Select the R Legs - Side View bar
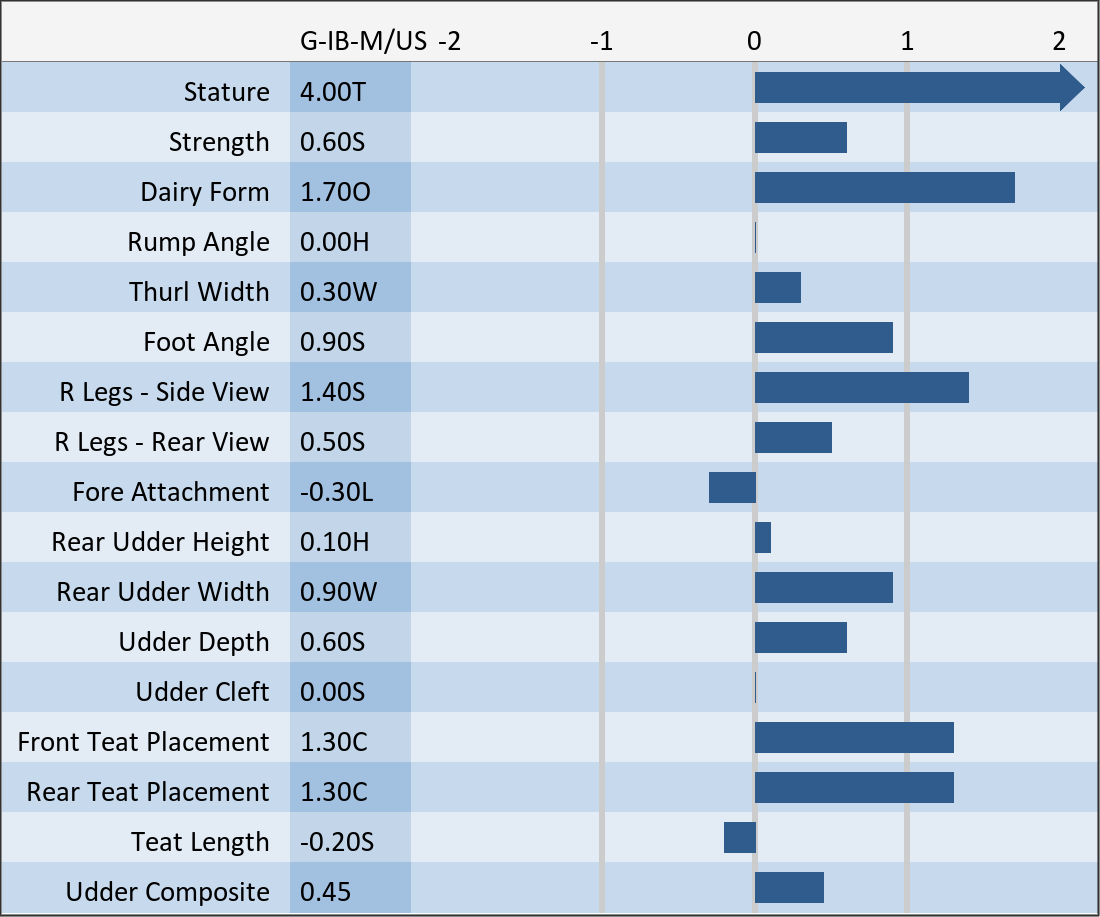1100x917 pixels. pos(861,388)
